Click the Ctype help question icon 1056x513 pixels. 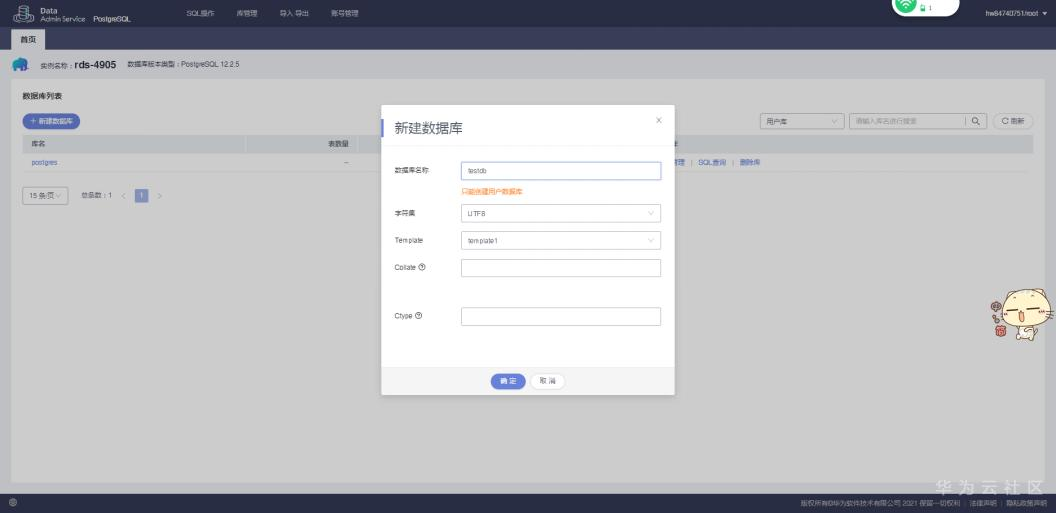[418, 316]
